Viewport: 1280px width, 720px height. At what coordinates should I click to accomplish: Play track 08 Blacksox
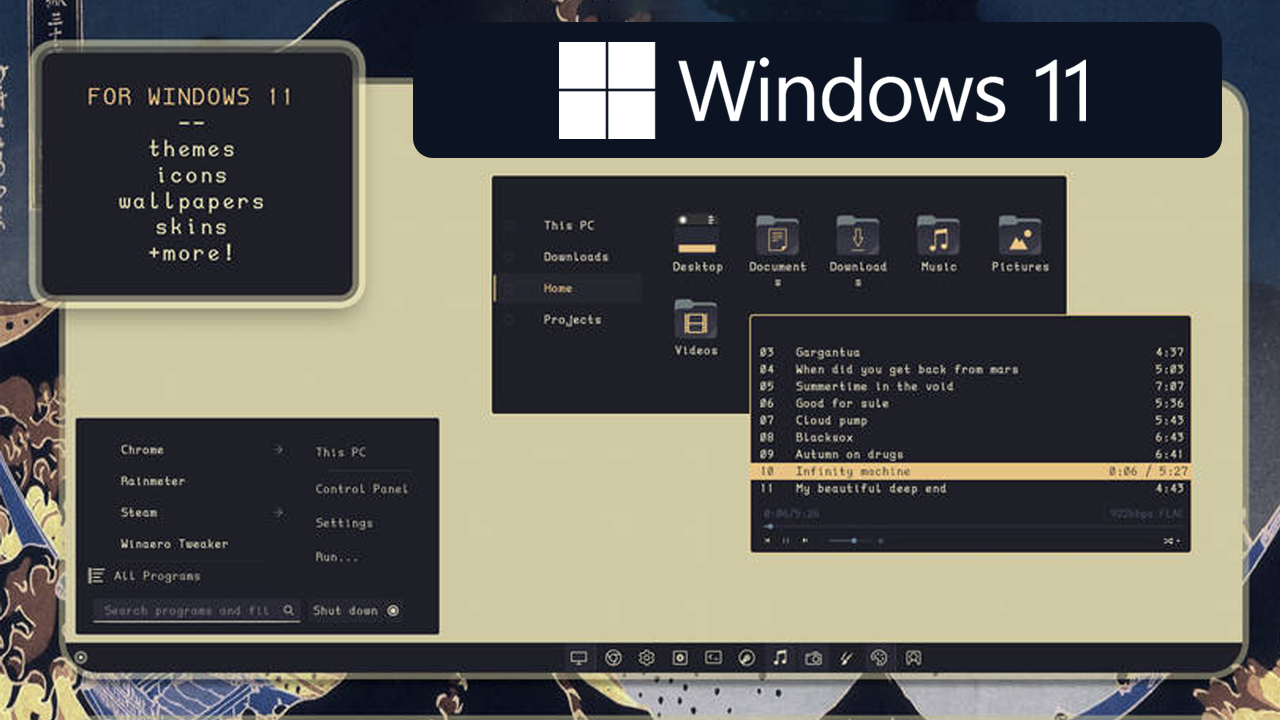click(971, 437)
